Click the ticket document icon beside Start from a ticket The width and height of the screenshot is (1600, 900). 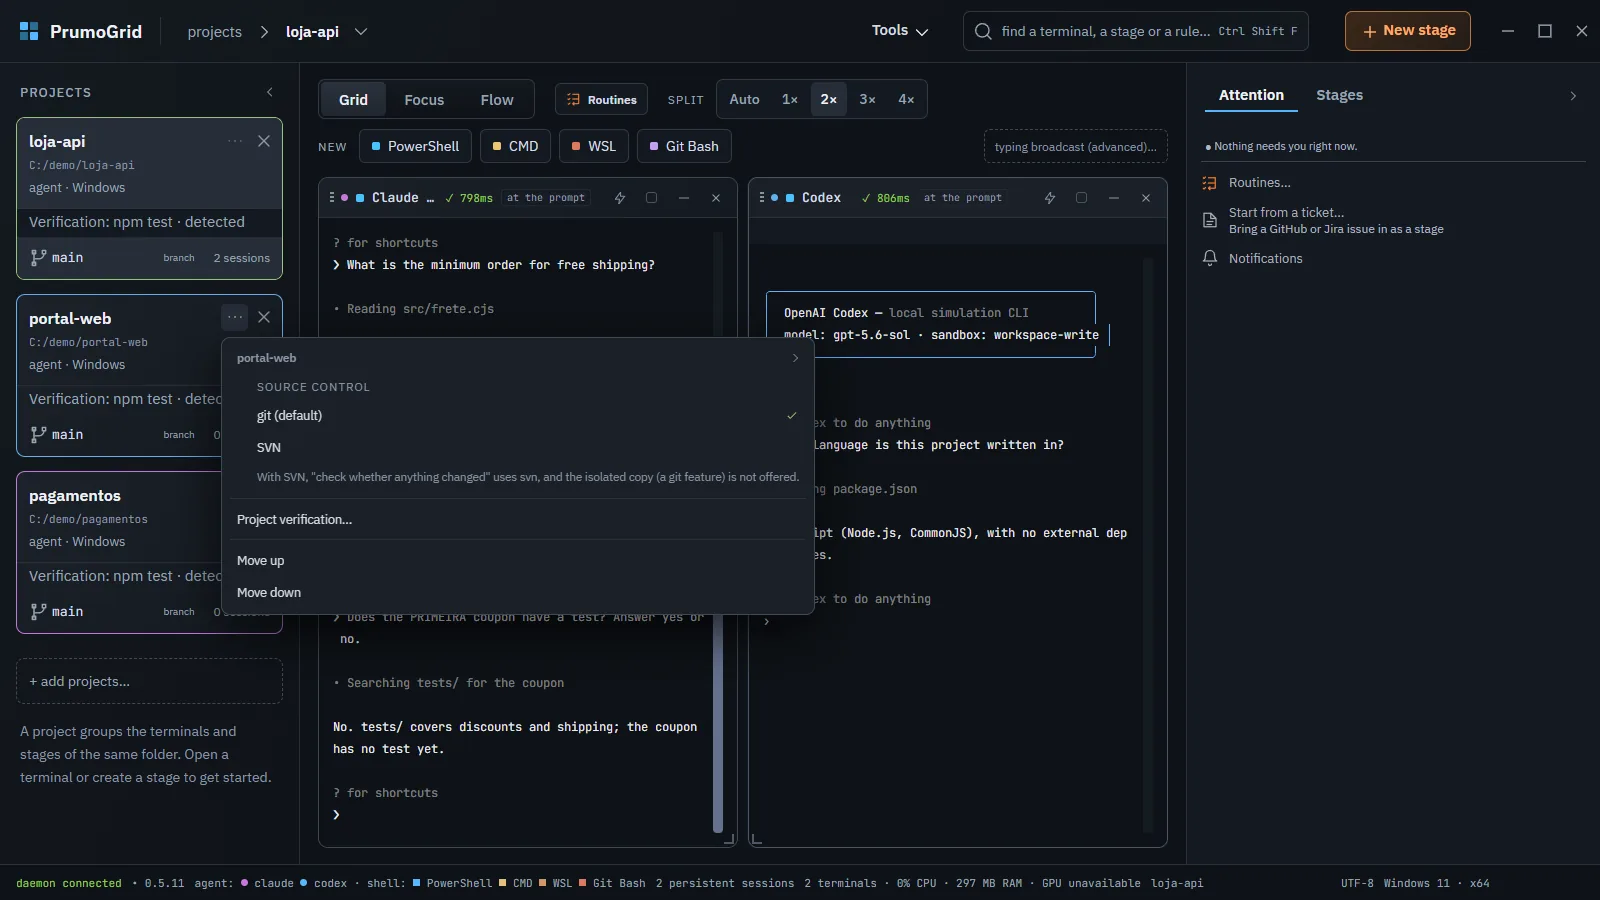click(1210, 220)
